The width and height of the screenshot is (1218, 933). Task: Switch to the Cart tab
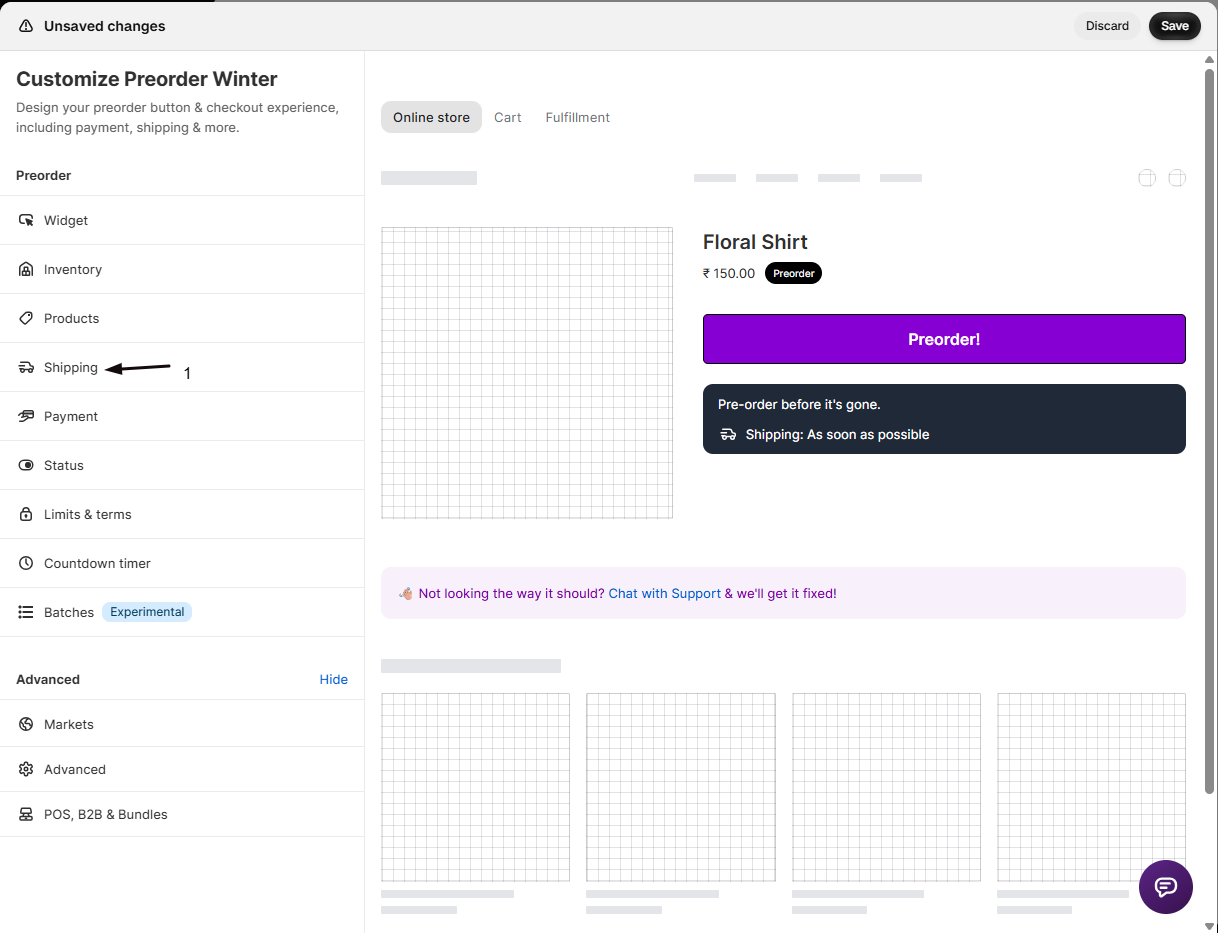point(508,117)
